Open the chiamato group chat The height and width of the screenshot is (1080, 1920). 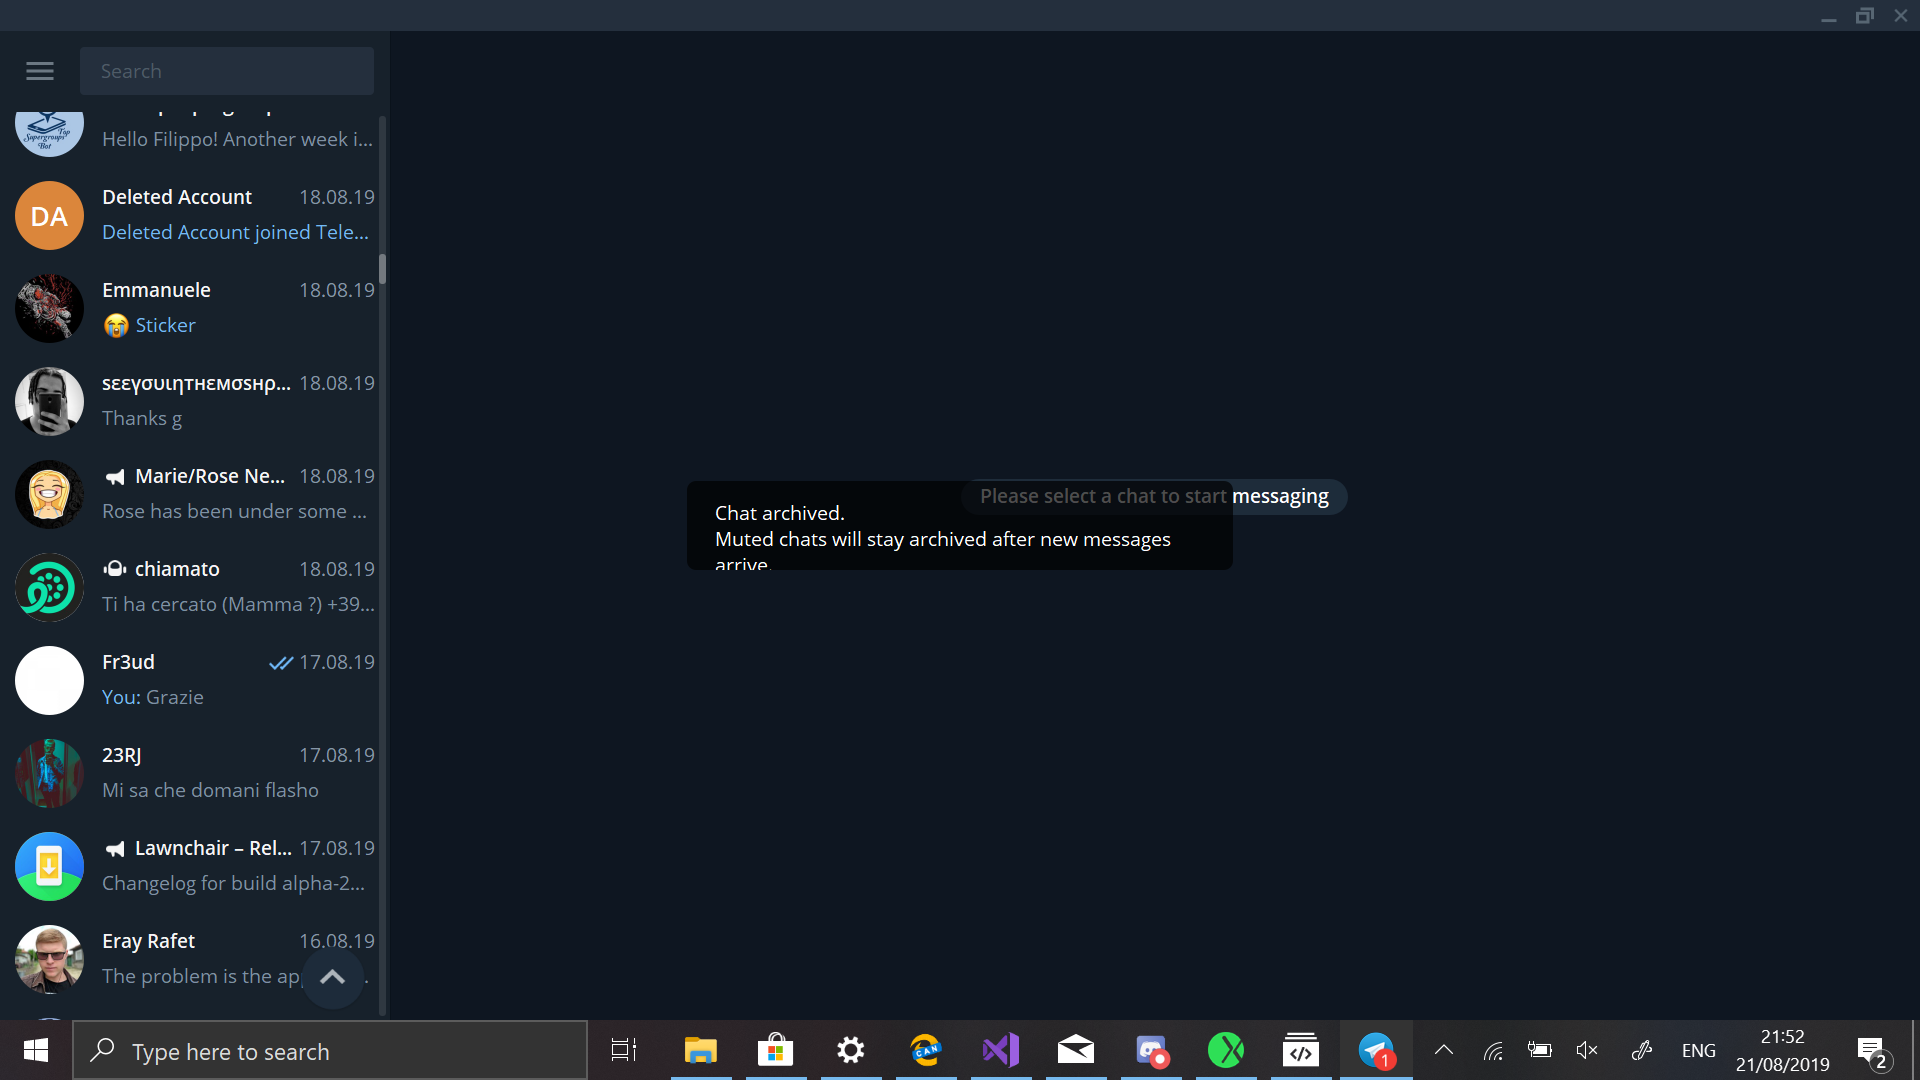[x=190, y=586]
